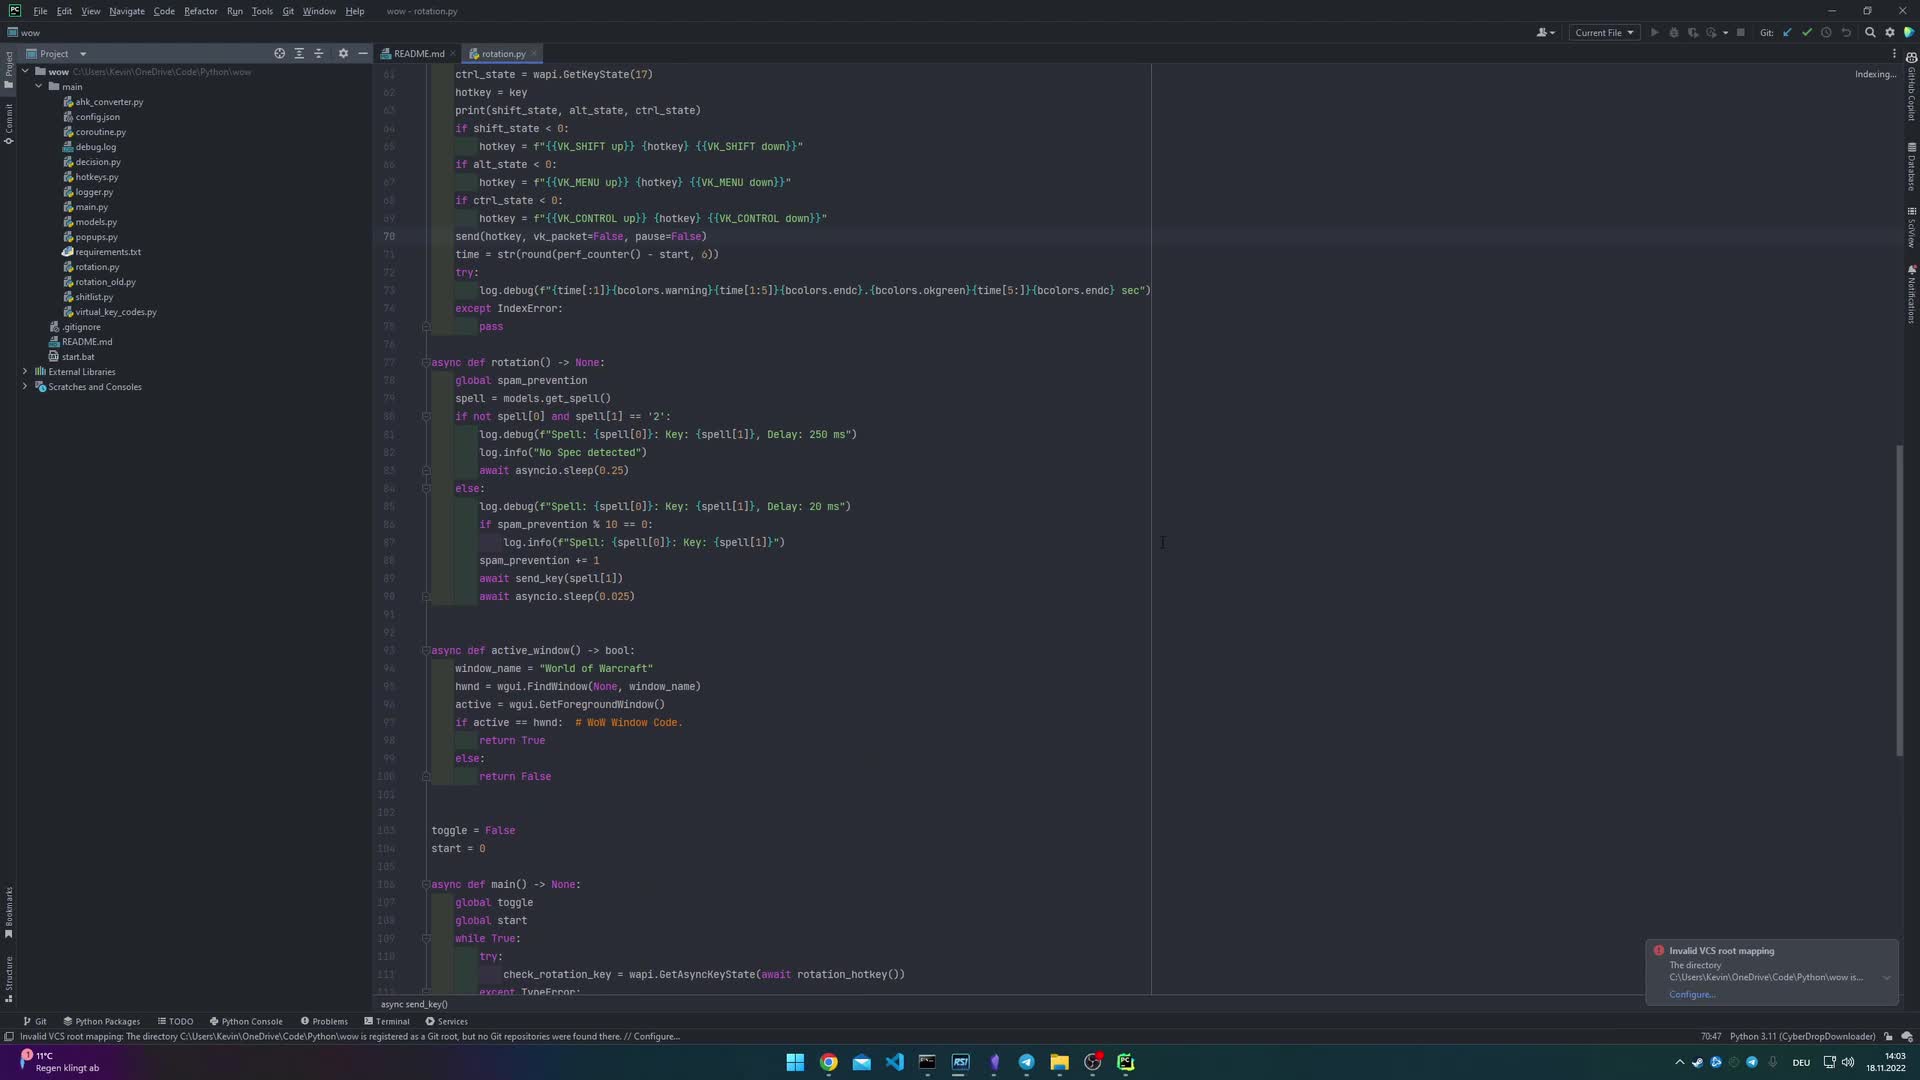Open the Python Console tool window

pos(246,1021)
